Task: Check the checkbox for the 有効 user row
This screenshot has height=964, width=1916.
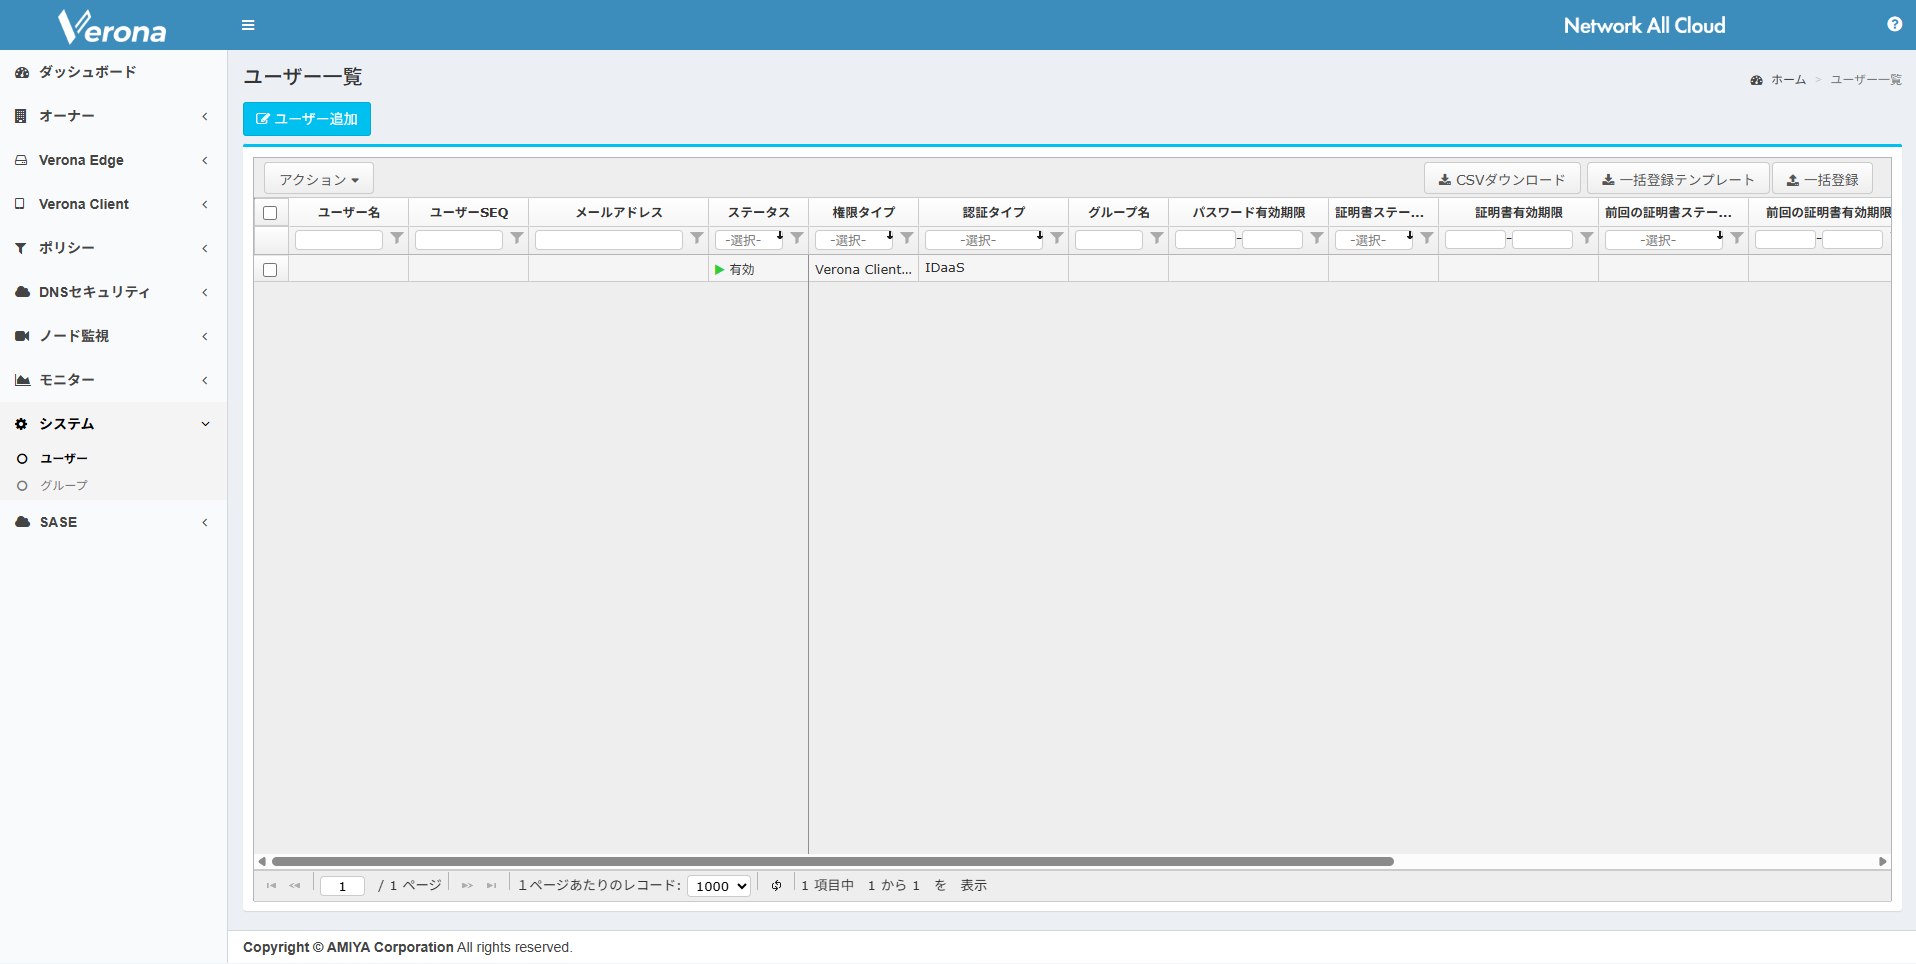Action: pyautogui.click(x=270, y=269)
